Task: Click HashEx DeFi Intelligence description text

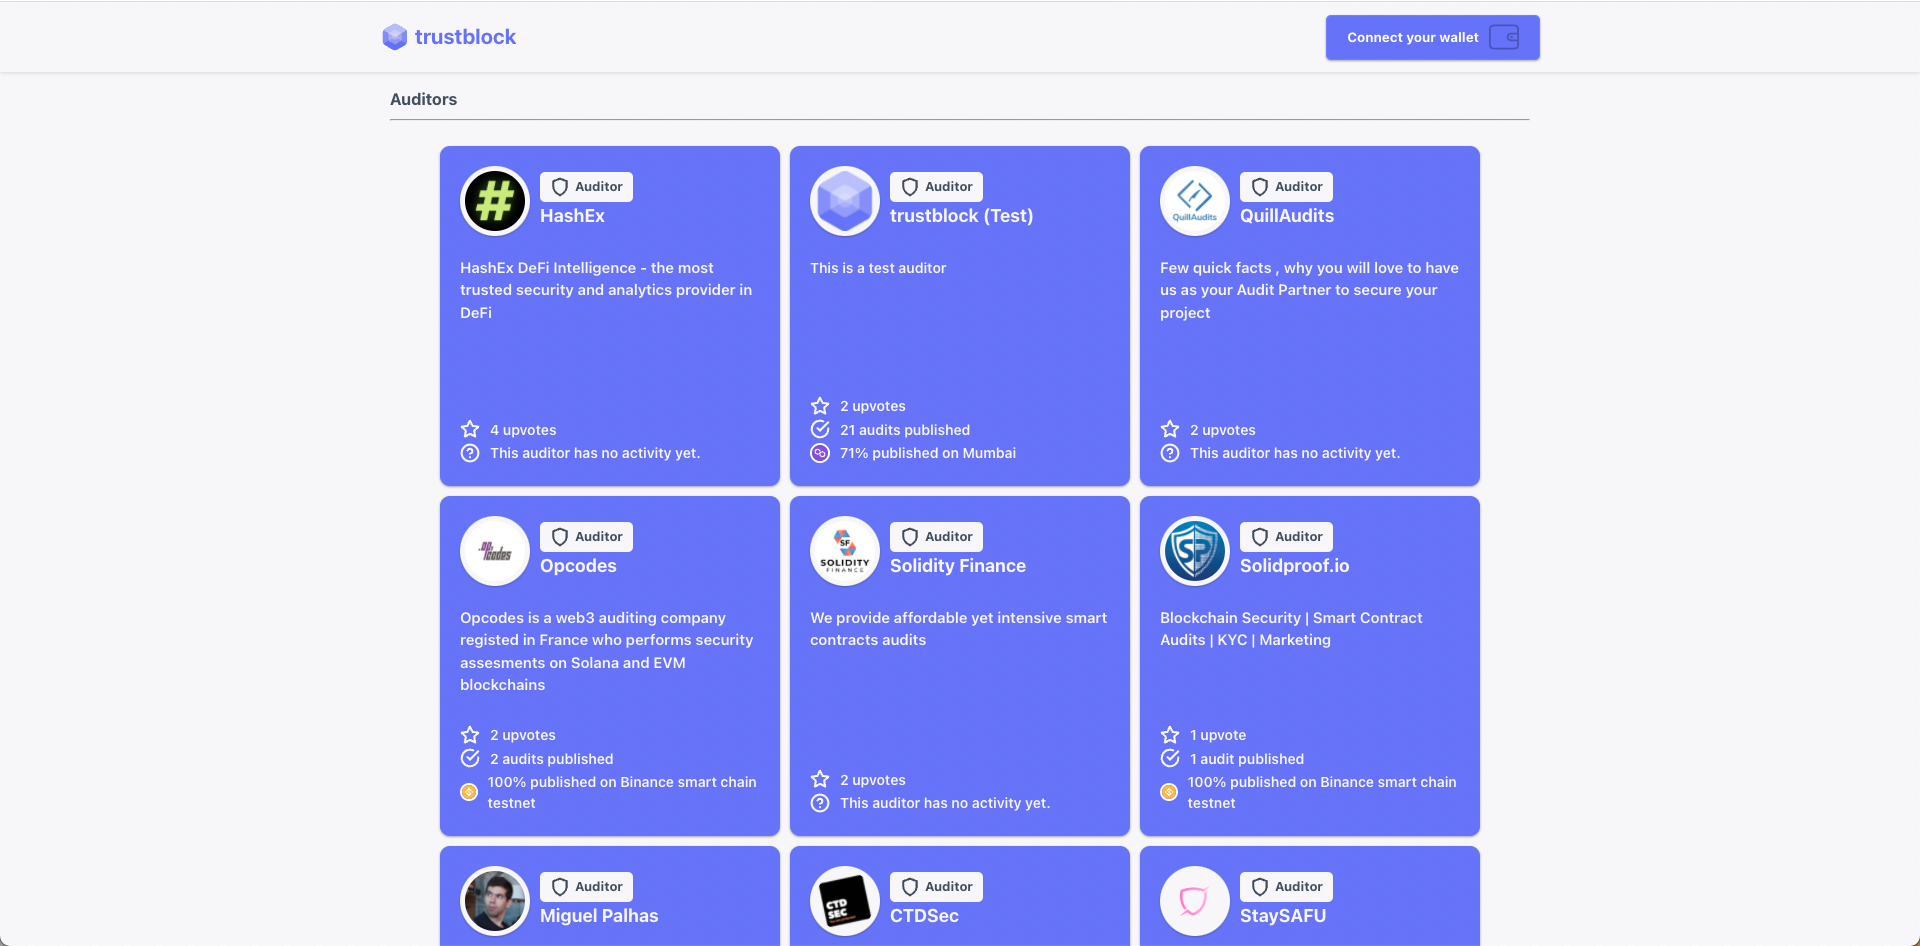Action: click(x=606, y=290)
